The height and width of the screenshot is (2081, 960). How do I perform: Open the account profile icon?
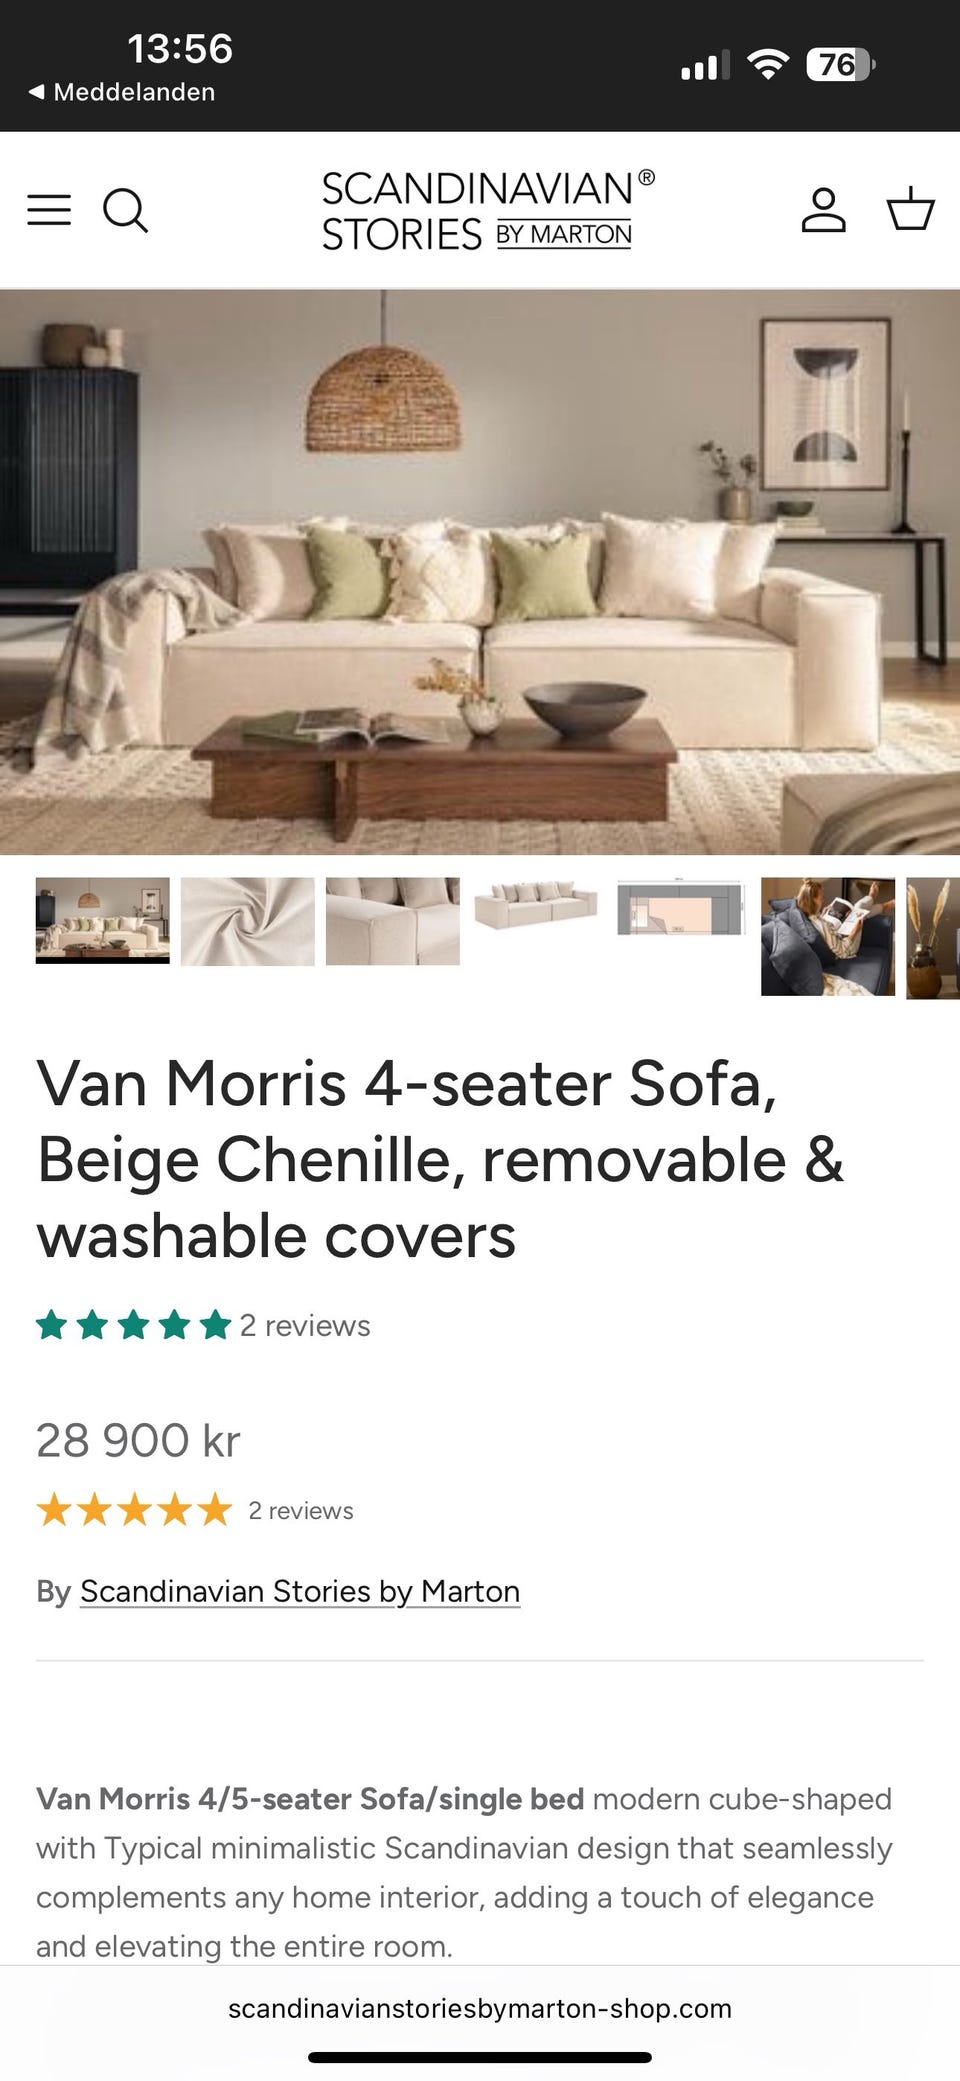(824, 210)
